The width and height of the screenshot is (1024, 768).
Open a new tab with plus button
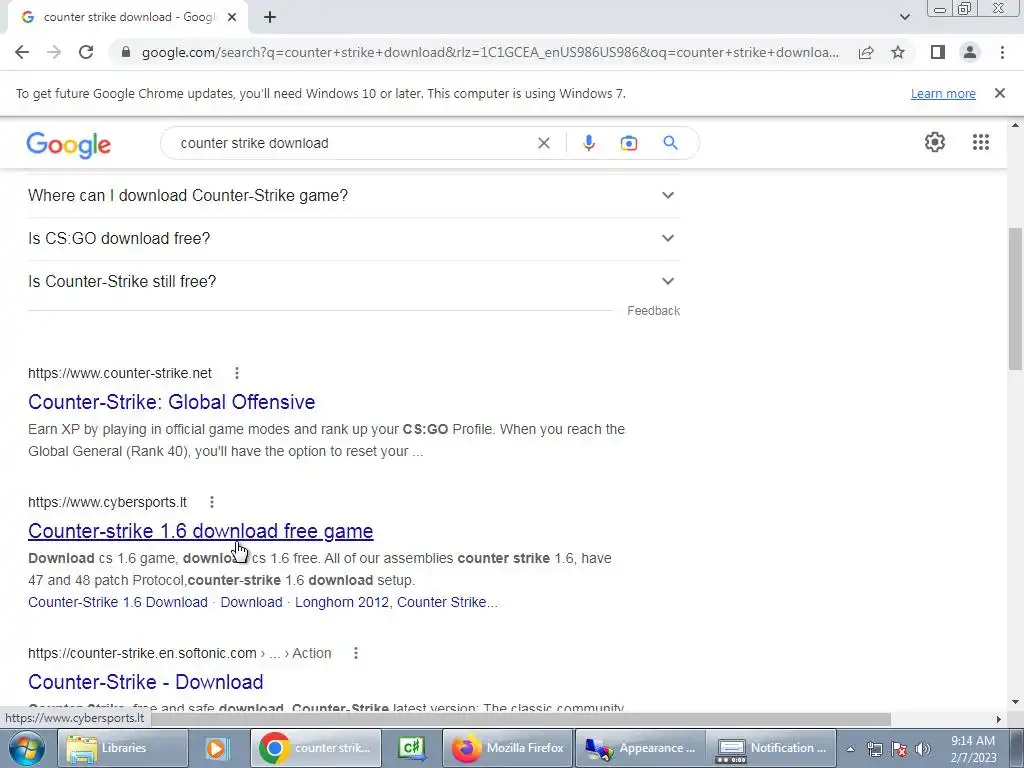point(270,17)
